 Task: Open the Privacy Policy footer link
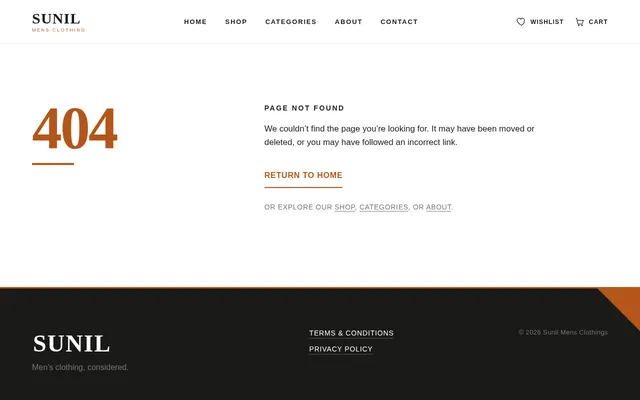(340, 349)
